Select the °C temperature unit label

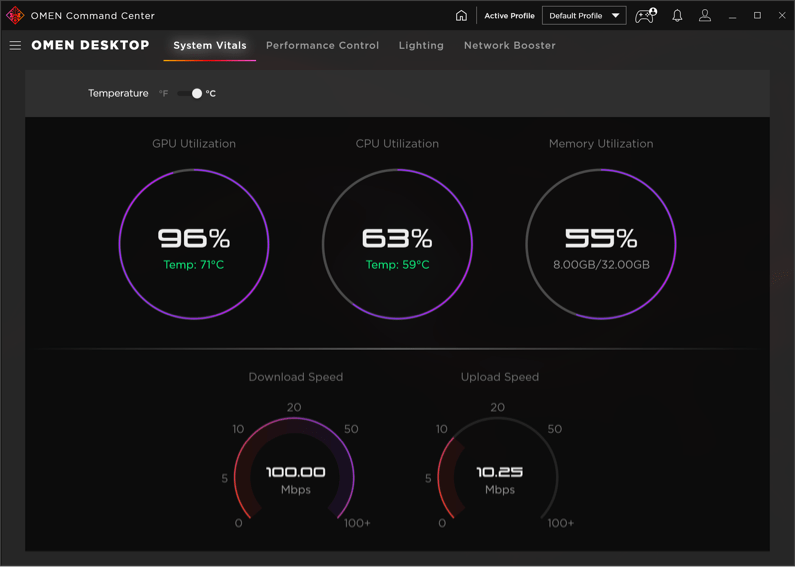pos(211,94)
